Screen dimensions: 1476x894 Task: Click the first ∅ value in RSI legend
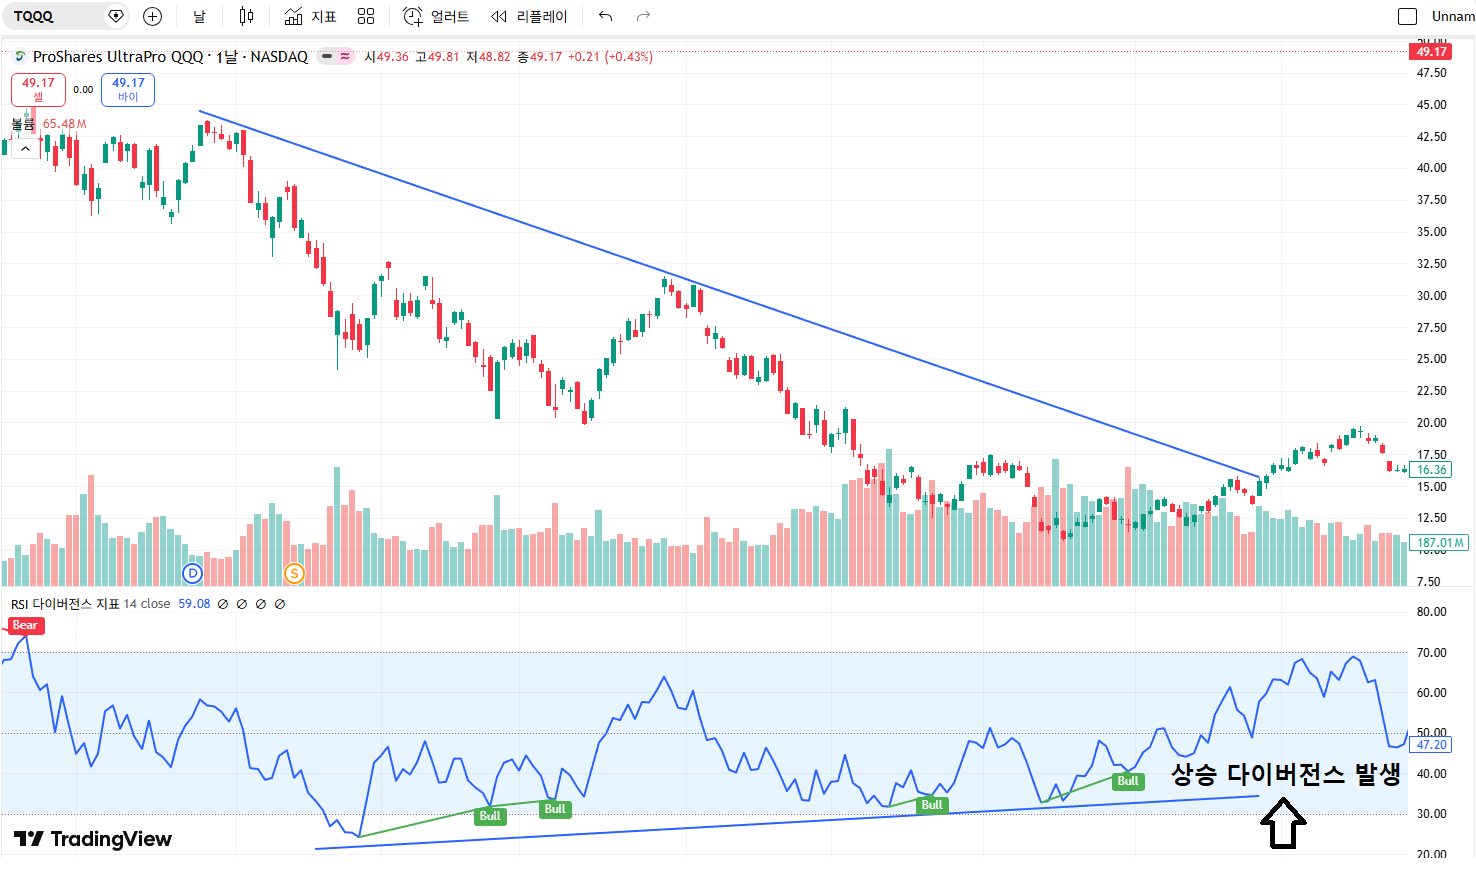click(223, 604)
